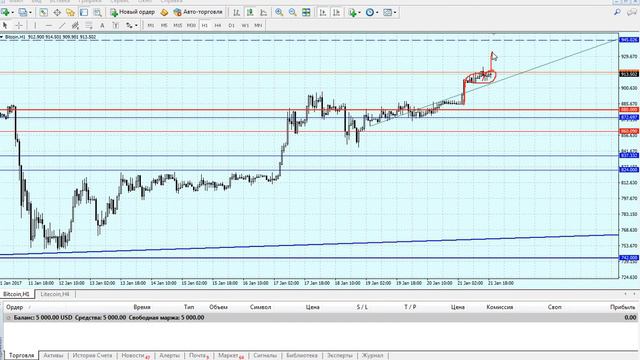Toggle the Terminal panel icon
This screenshot has height=360, width=640.
tap(84, 13)
